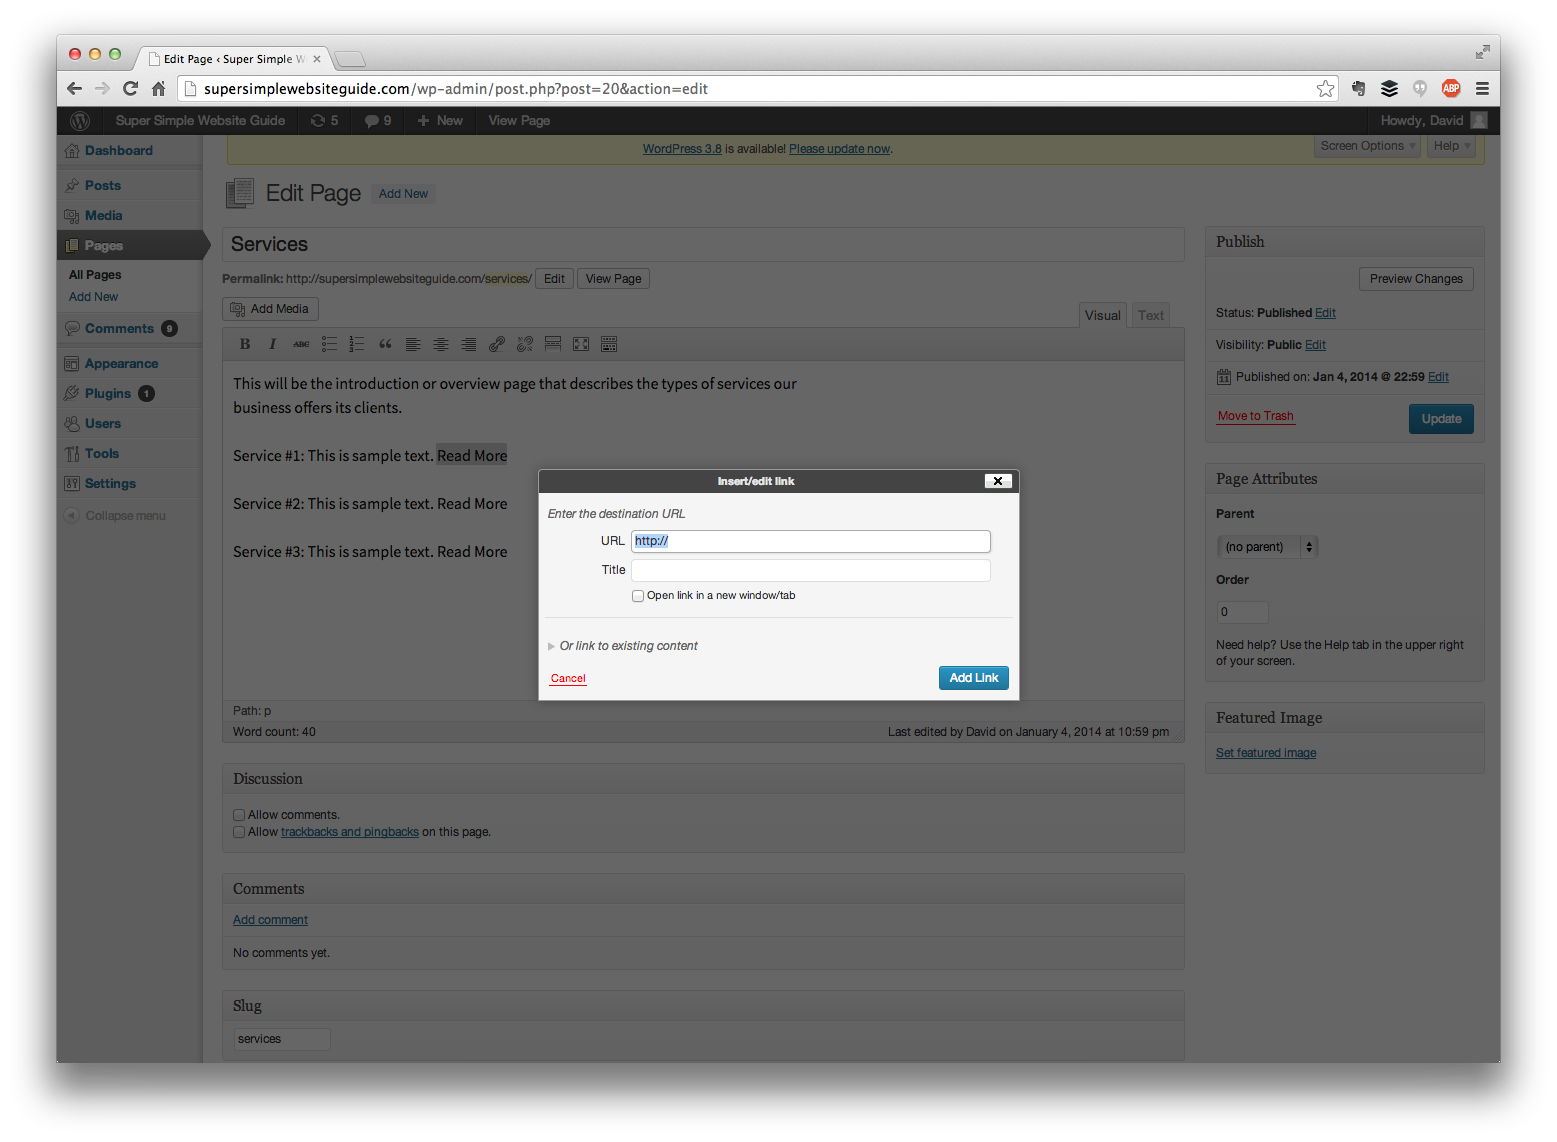This screenshot has width=1557, height=1142.
Task: Insert a More tag
Action: [x=553, y=344]
